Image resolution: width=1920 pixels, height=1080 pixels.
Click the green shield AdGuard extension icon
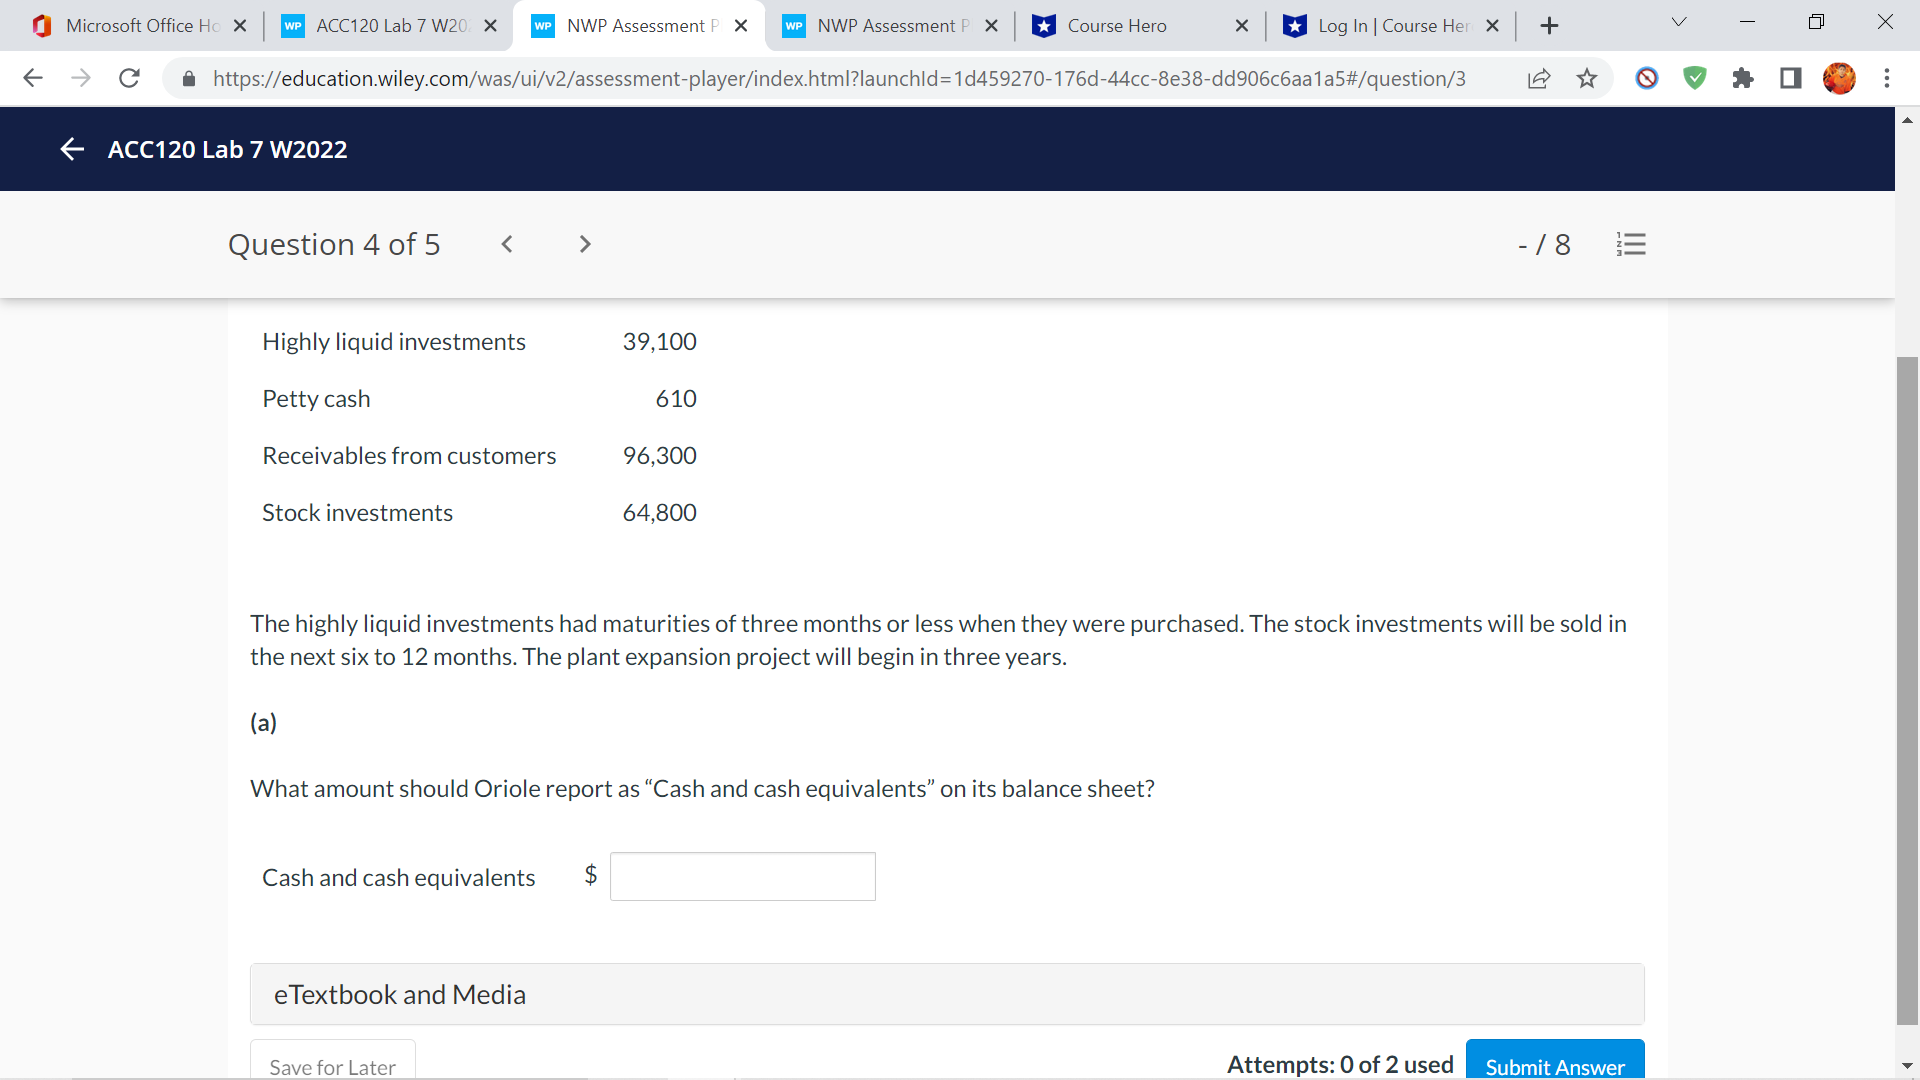[1694, 78]
